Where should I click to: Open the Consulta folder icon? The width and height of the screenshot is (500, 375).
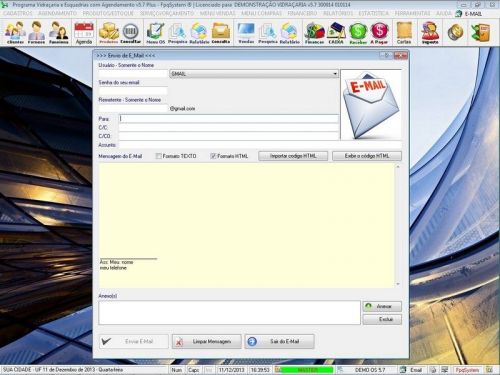[221, 33]
